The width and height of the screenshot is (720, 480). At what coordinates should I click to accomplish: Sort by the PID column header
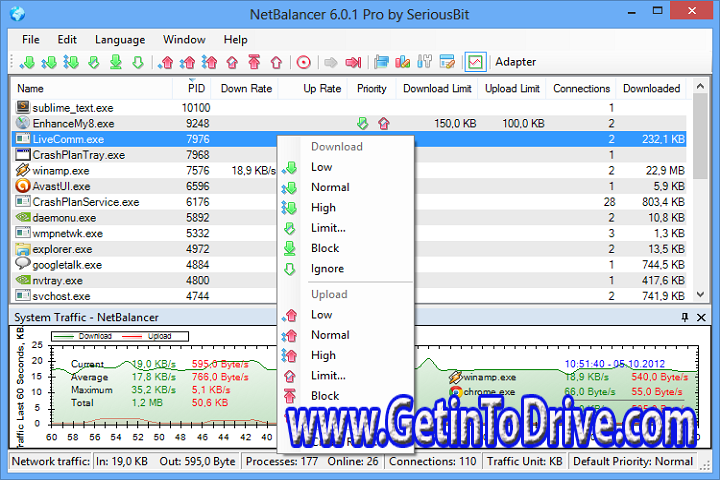(x=193, y=89)
